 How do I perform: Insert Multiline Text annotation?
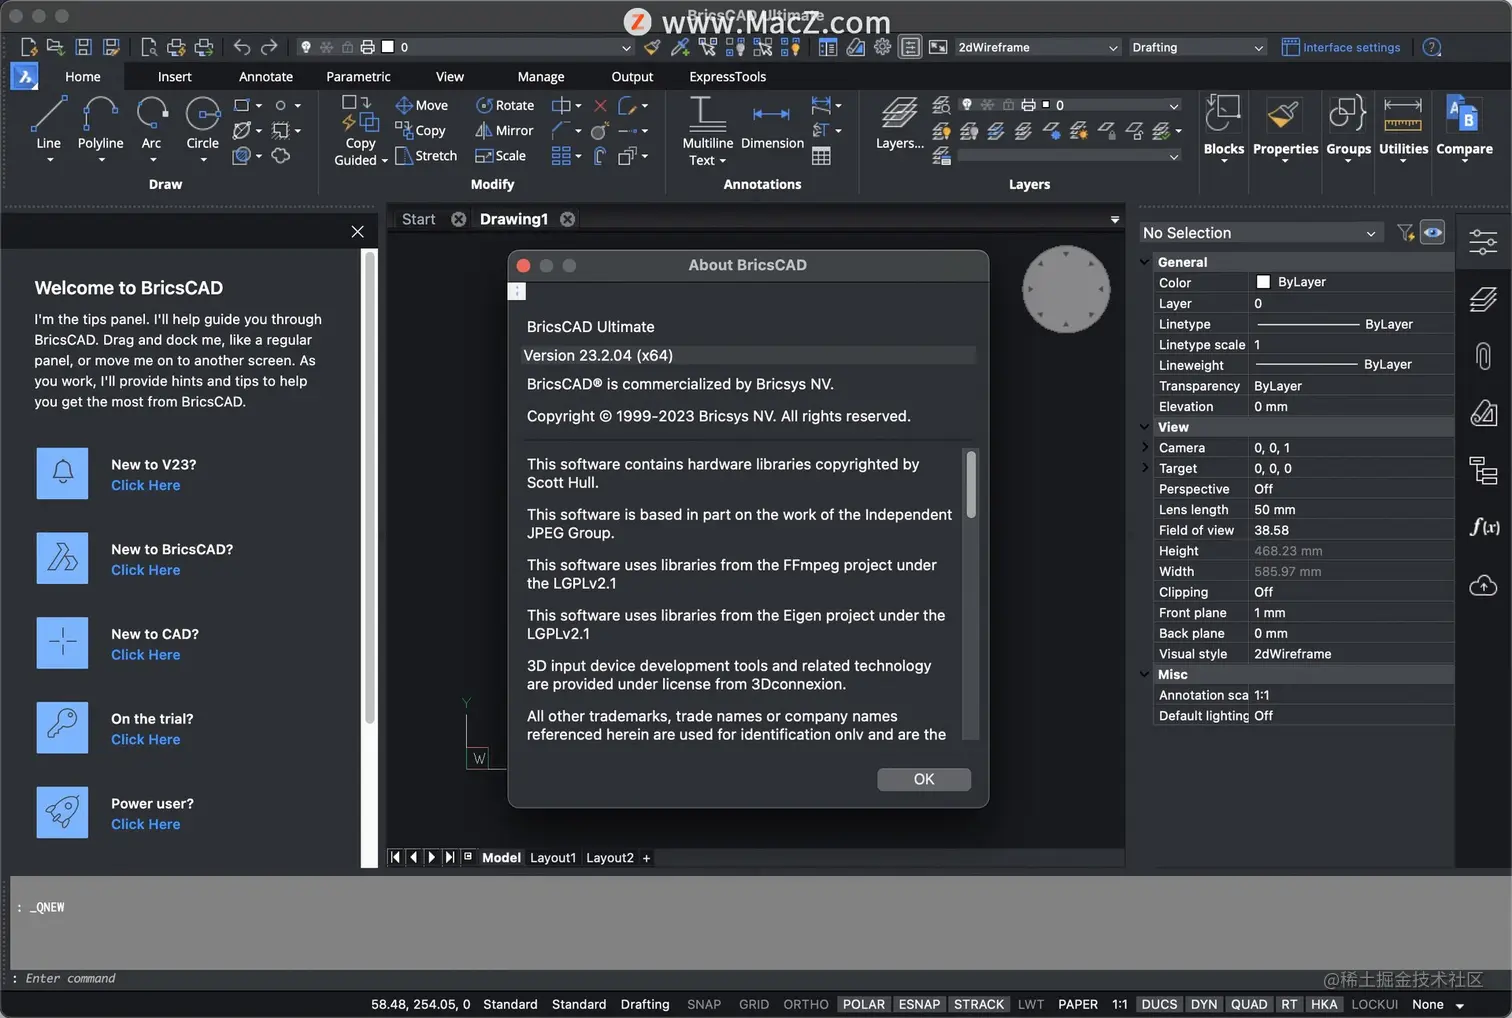point(707,130)
